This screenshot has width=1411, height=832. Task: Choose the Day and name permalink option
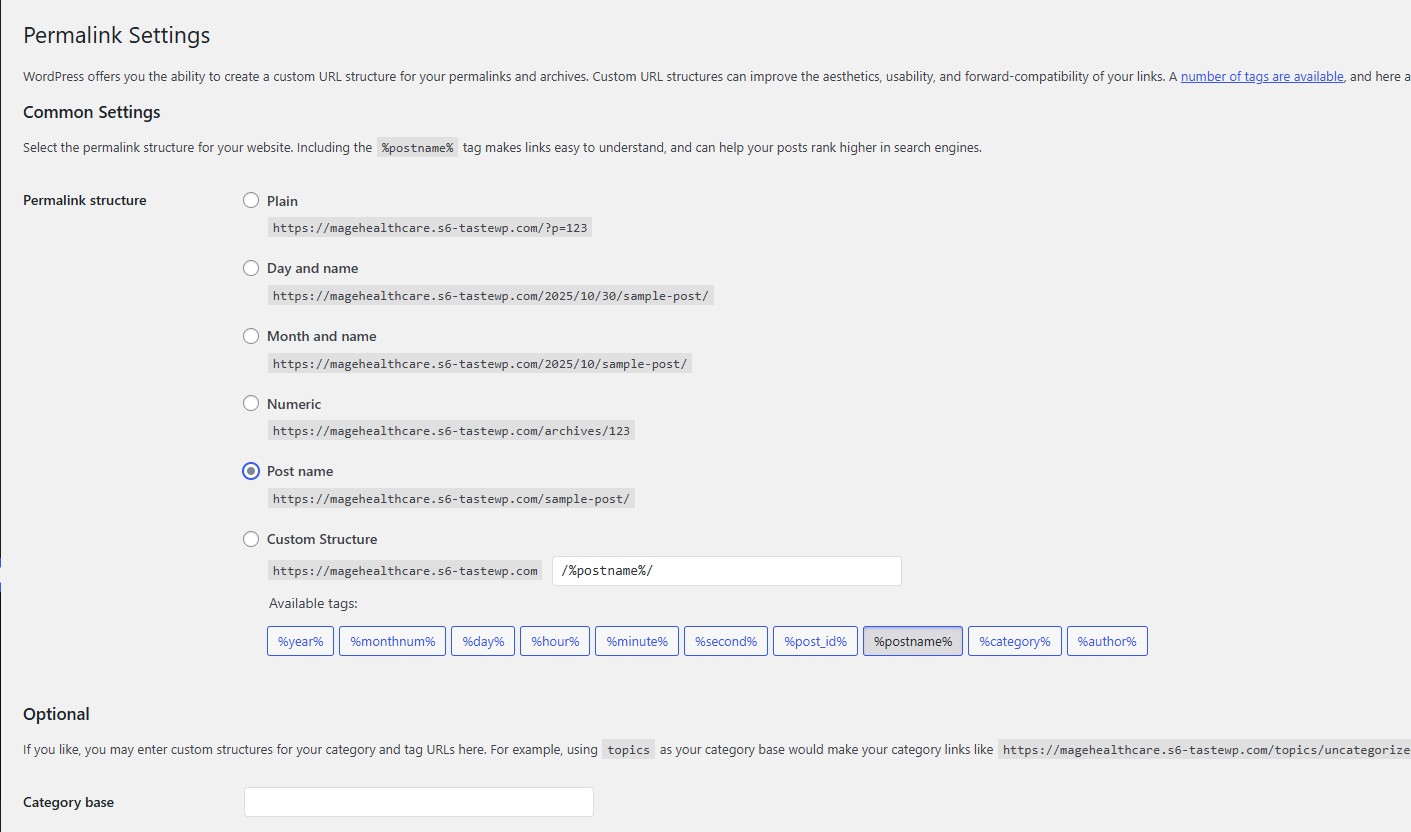click(251, 268)
